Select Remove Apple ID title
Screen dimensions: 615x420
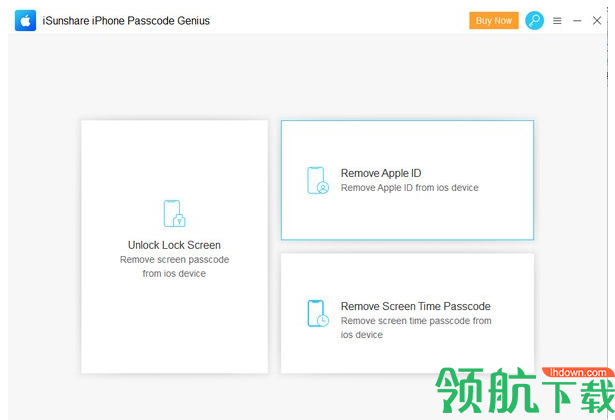(381, 173)
